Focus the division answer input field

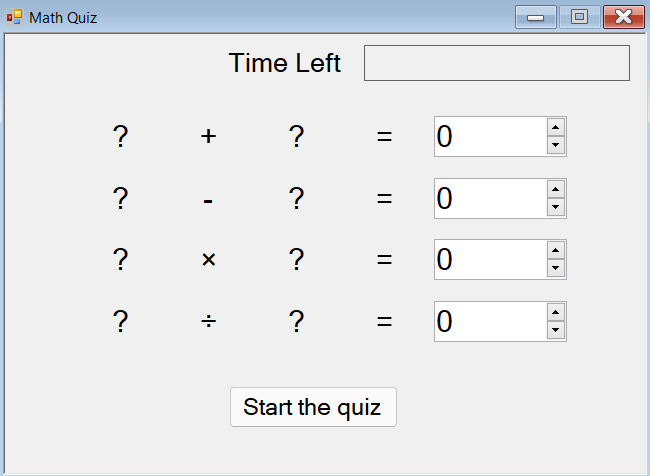[x=490, y=322]
